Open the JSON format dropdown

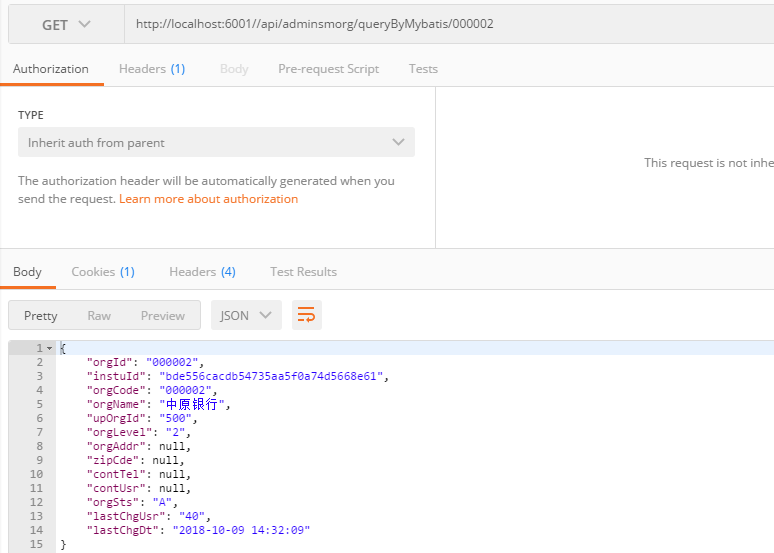point(245,315)
